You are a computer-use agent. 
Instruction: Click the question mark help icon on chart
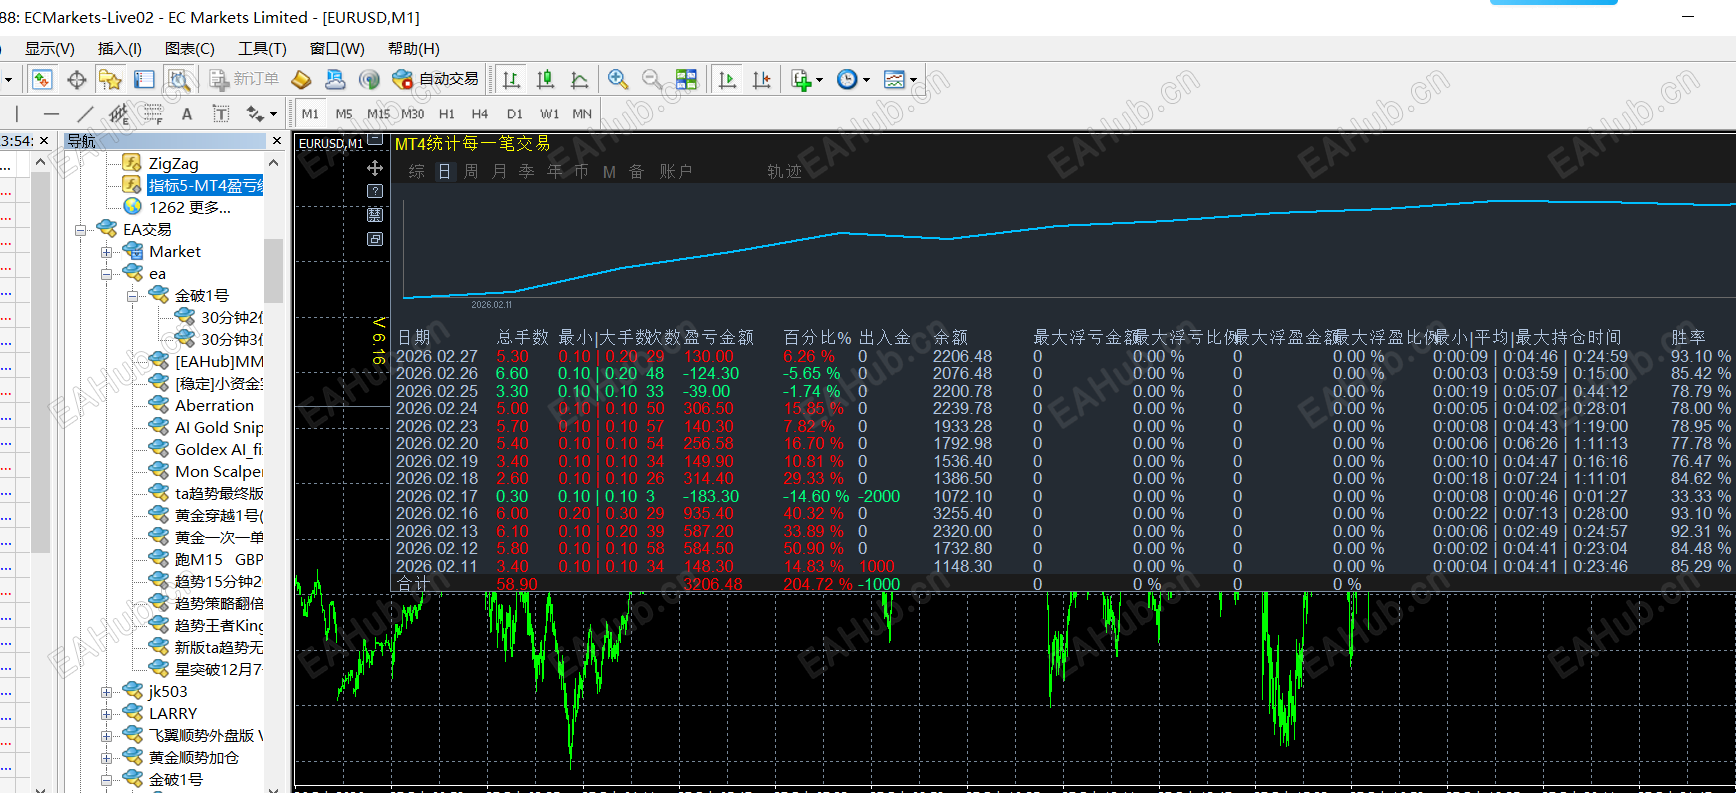point(375,191)
